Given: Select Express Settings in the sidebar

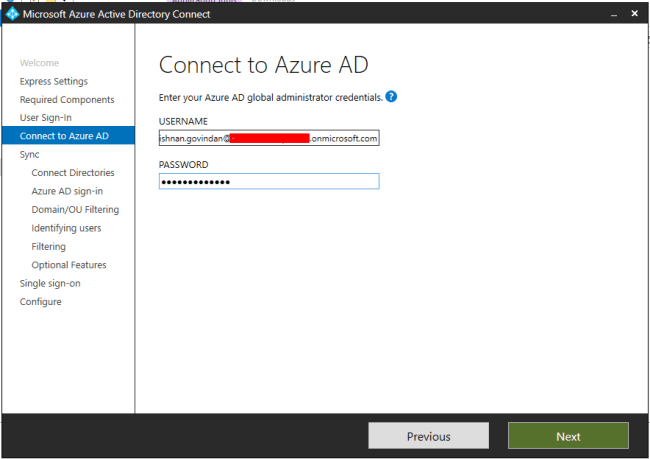Looking at the screenshot, I should pyautogui.click(x=53, y=81).
